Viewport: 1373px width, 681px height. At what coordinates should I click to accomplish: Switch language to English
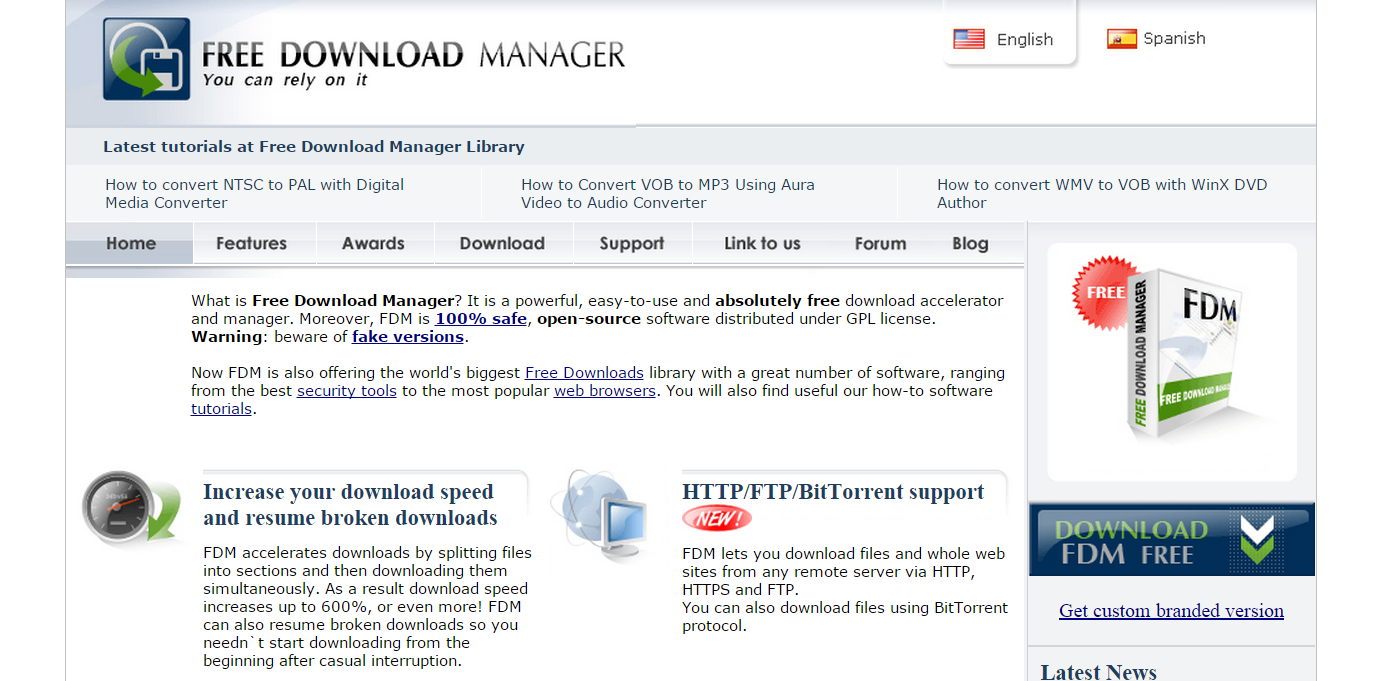1024,40
